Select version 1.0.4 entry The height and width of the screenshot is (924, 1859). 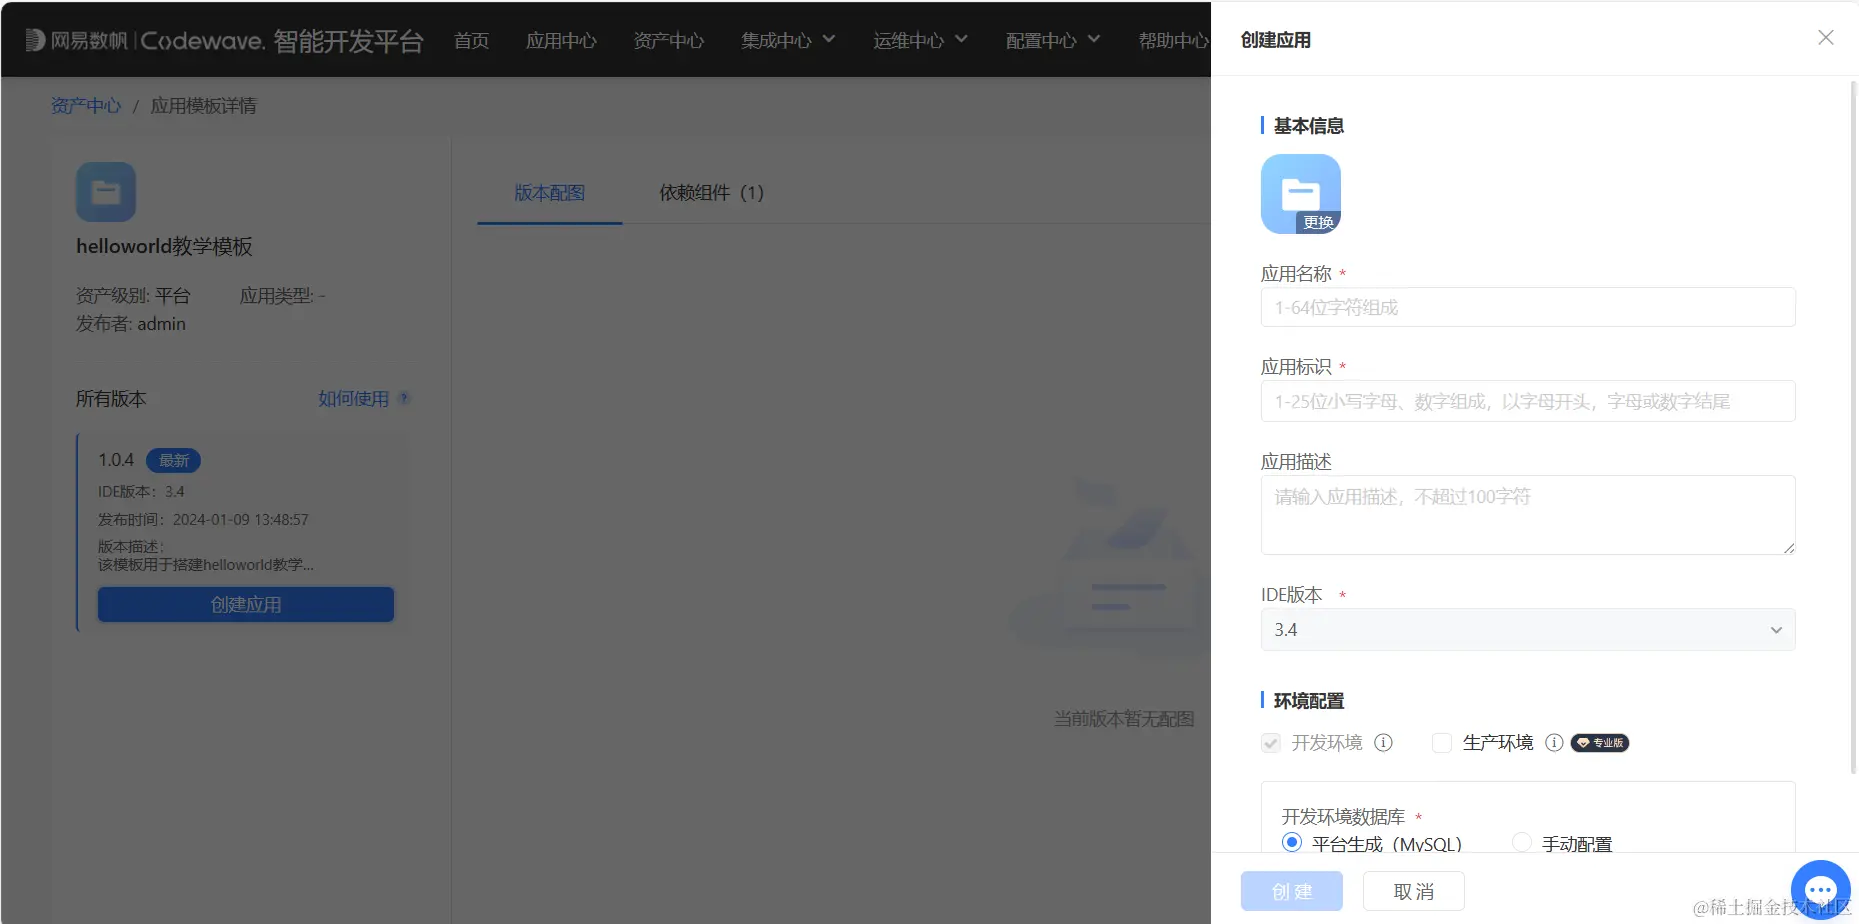click(x=244, y=532)
